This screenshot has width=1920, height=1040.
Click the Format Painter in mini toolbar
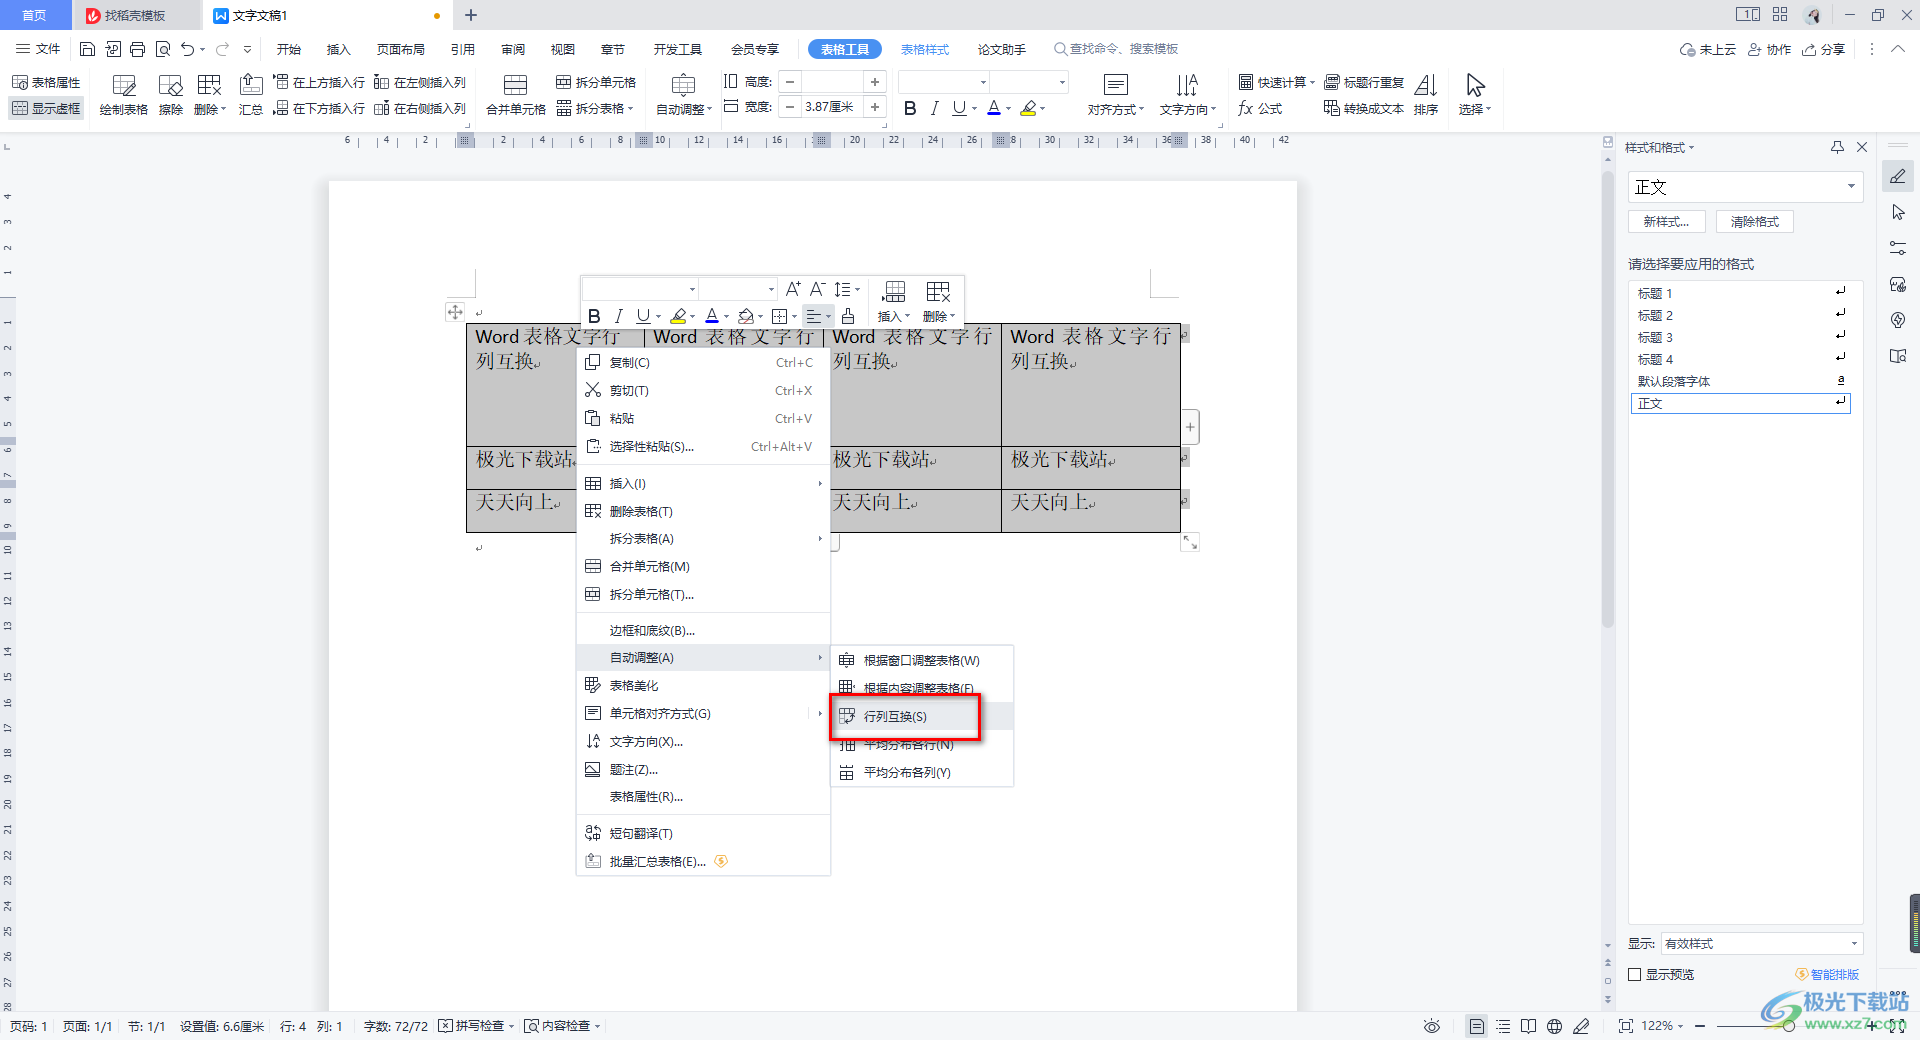click(x=848, y=316)
